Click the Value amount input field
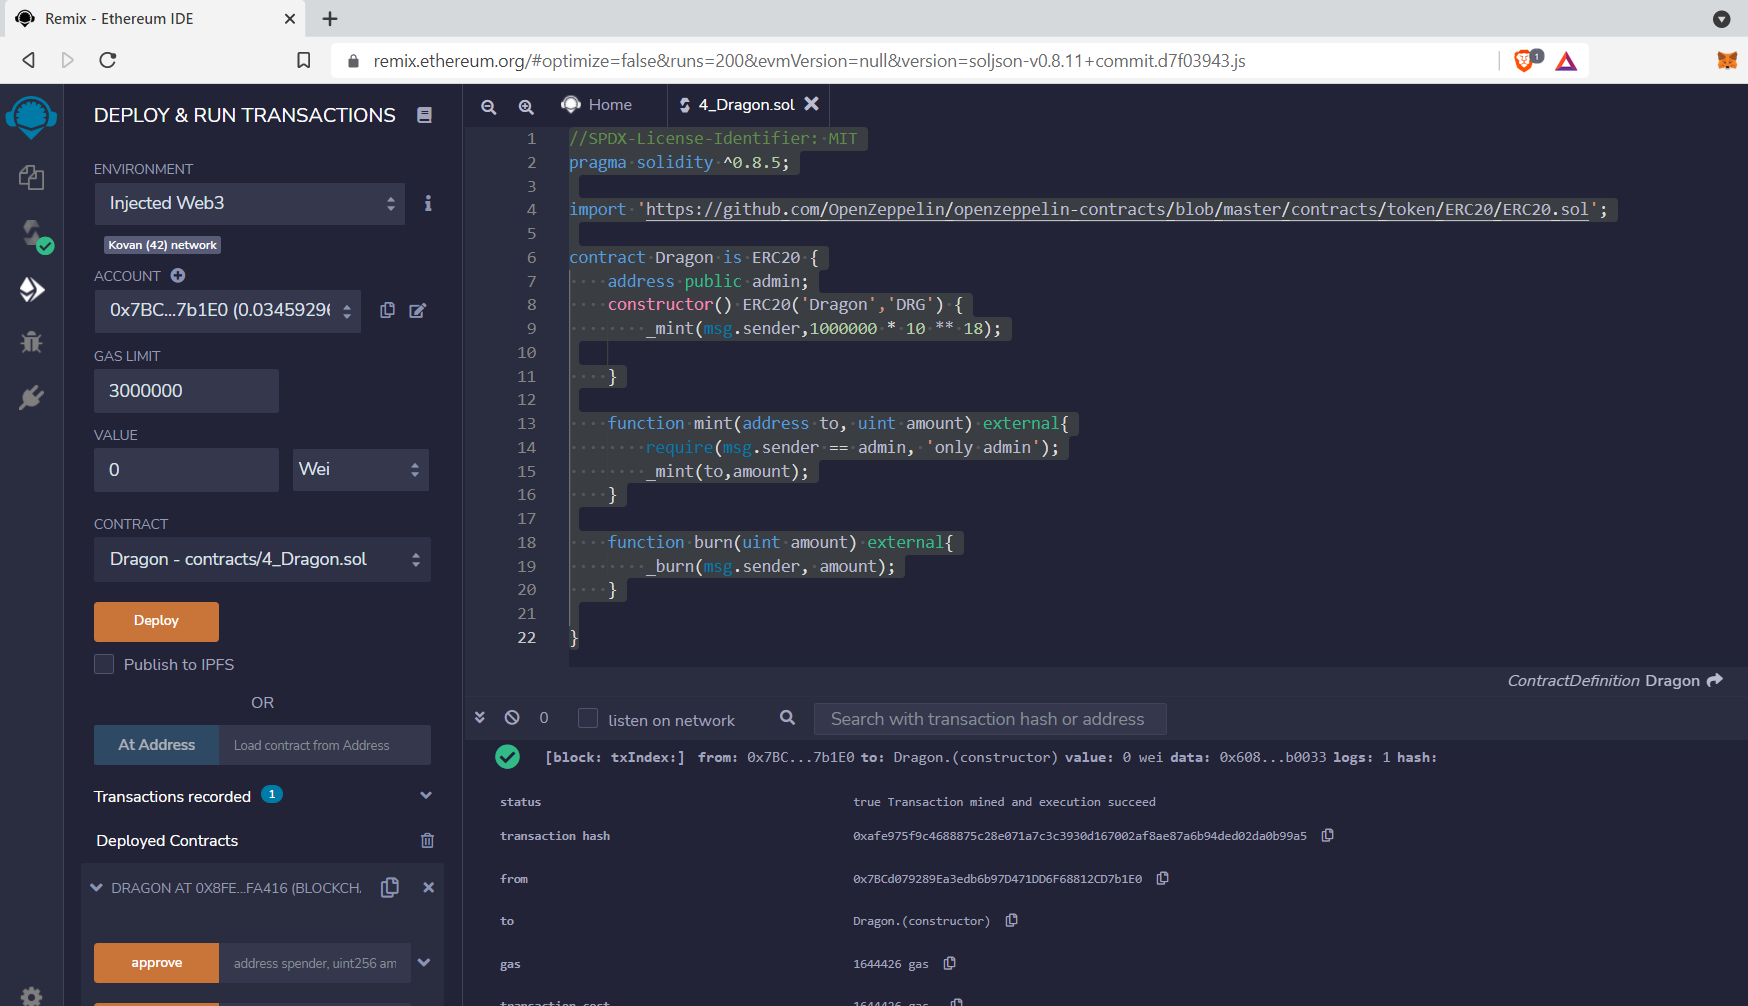The width and height of the screenshot is (1748, 1006). 186,470
